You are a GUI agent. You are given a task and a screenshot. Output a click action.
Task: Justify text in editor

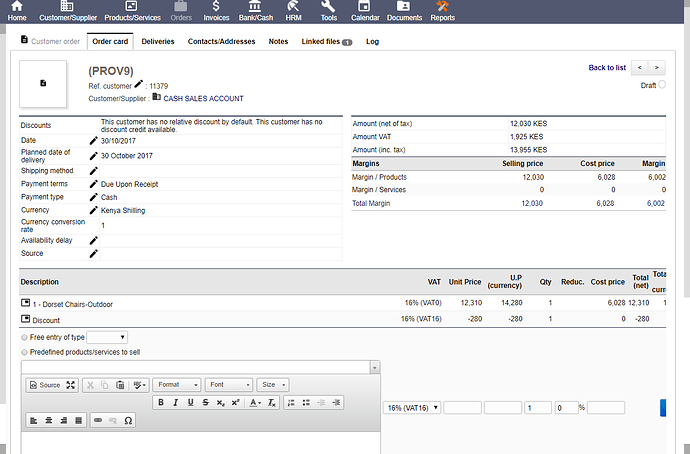click(79, 421)
